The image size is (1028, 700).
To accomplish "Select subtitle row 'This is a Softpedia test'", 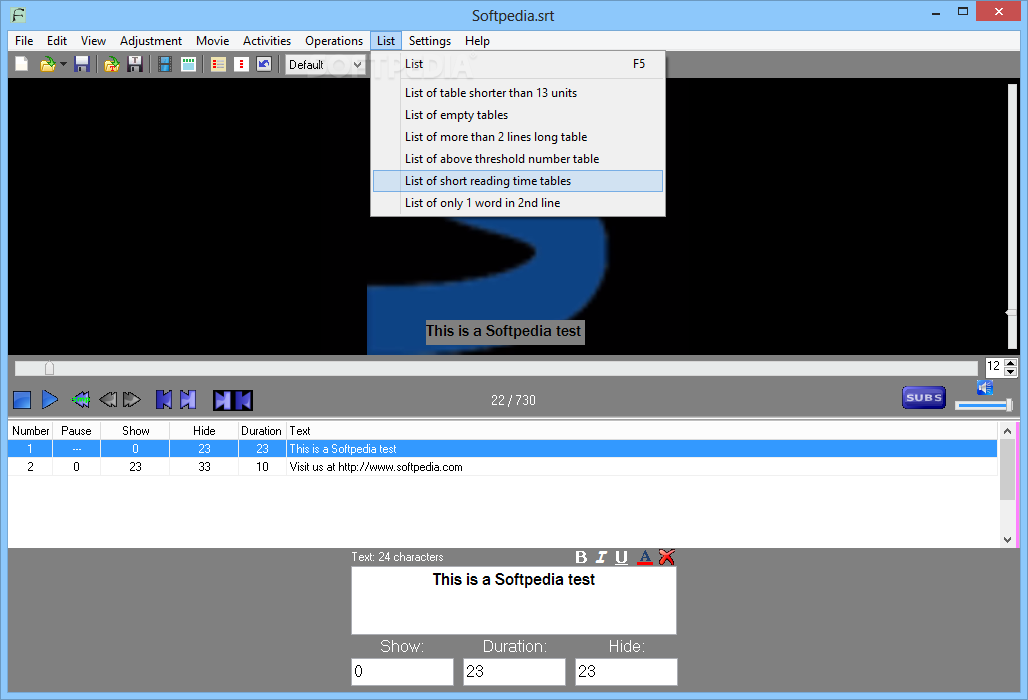I will (x=503, y=449).
